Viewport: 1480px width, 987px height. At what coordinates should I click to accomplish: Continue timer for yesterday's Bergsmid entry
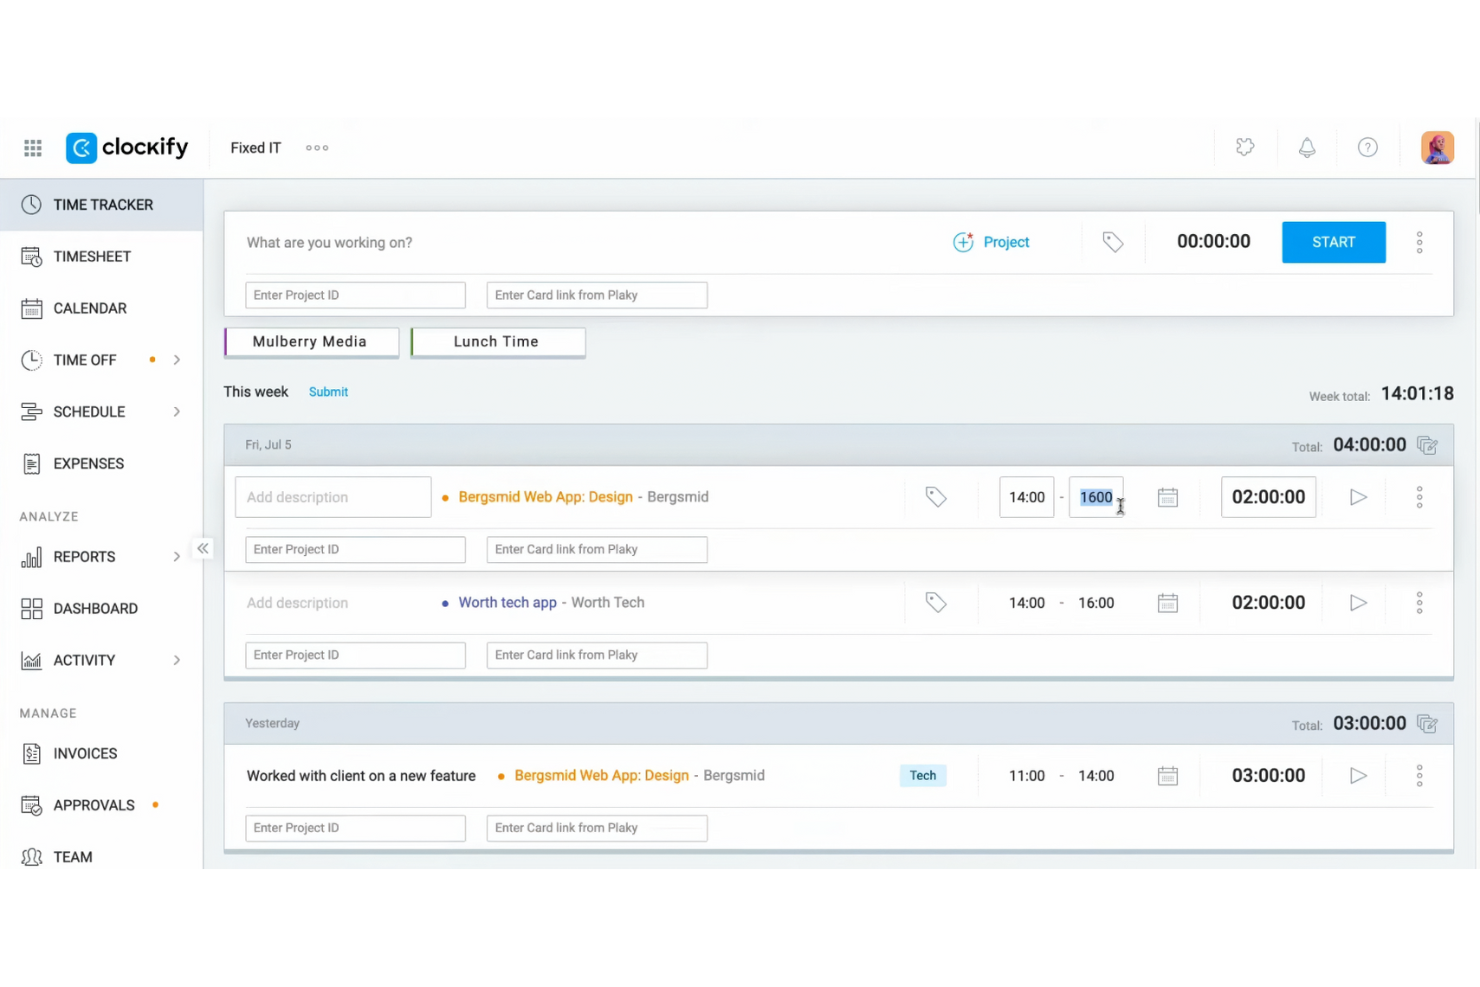click(1358, 776)
